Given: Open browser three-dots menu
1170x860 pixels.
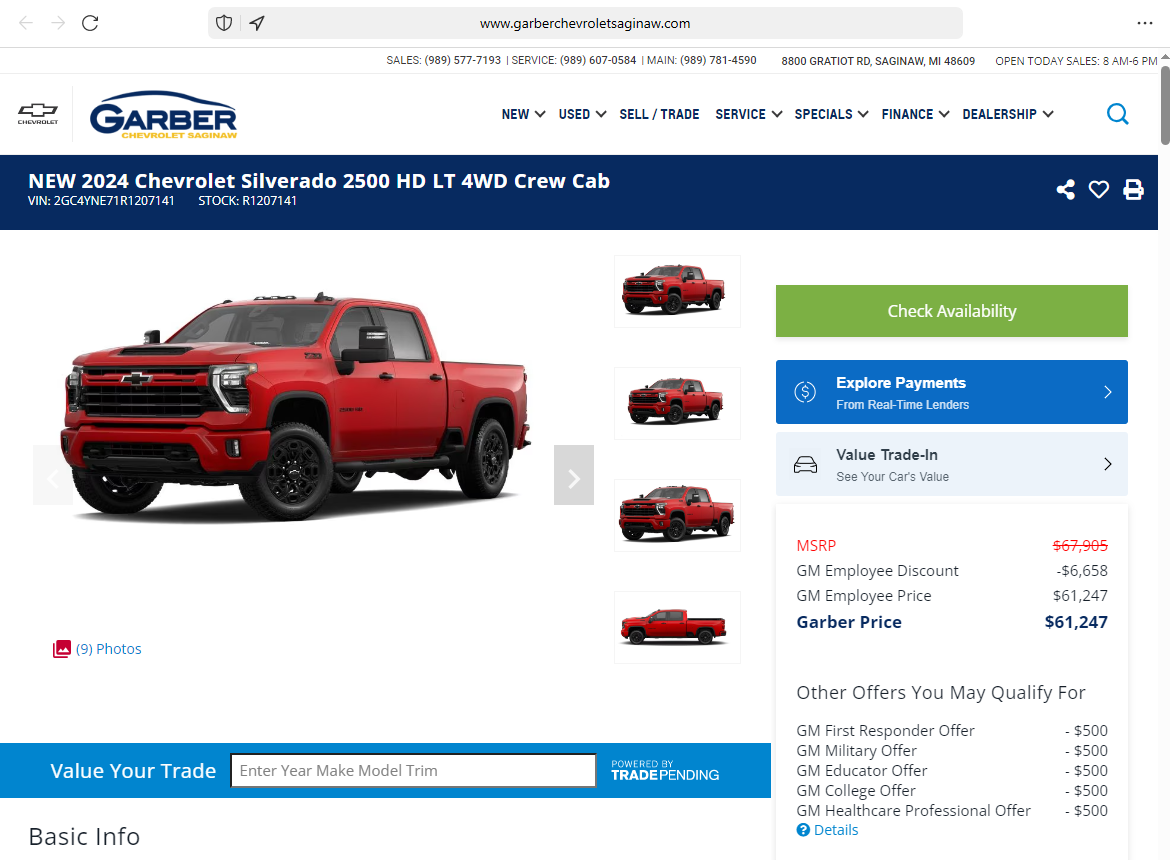Looking at the screenshot, I should [1145, 23].
